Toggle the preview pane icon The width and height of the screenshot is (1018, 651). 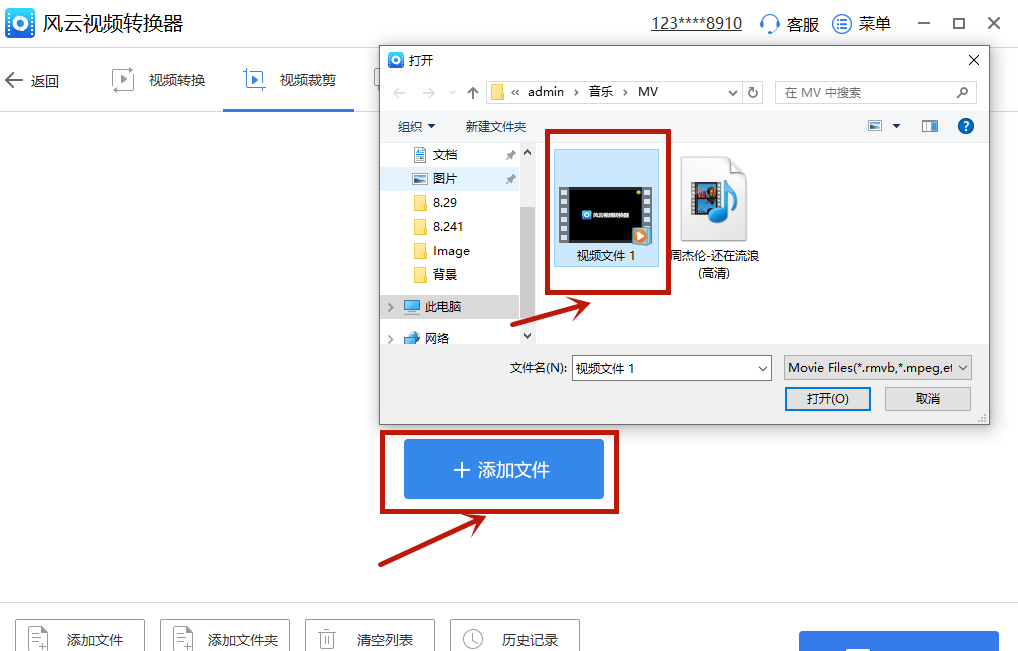930,126
